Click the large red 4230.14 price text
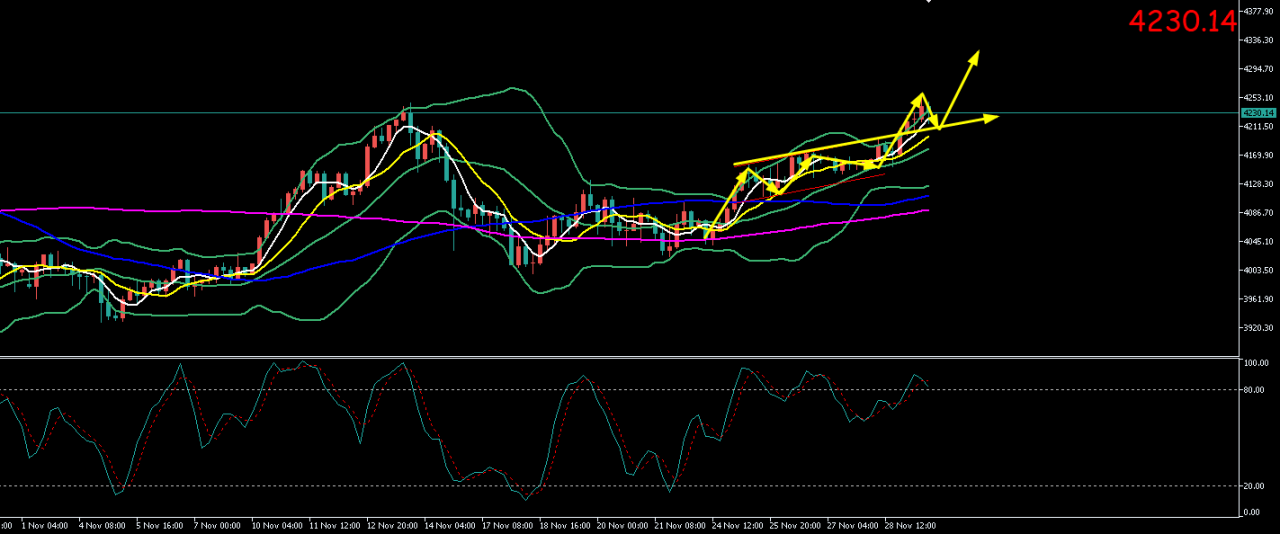1280x534 pixels. [1182, 21]
